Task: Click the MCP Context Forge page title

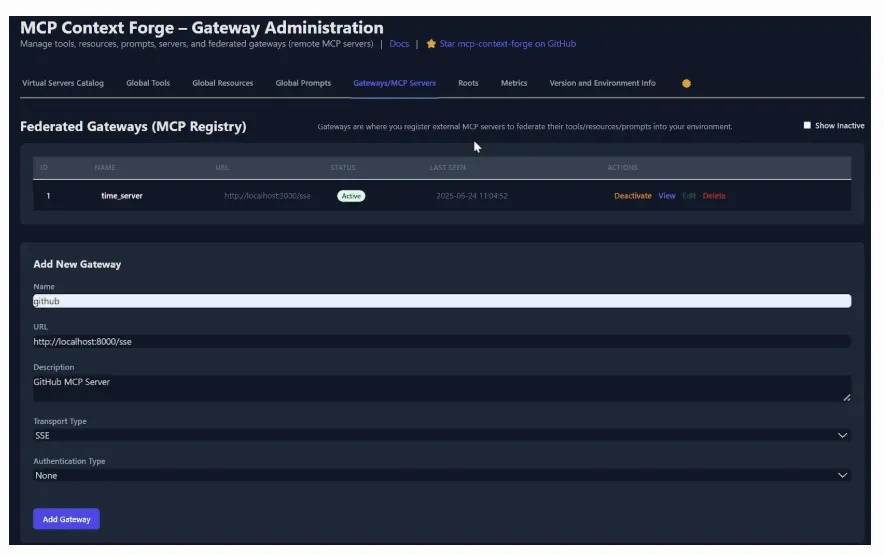Action: tap(202, 27)
